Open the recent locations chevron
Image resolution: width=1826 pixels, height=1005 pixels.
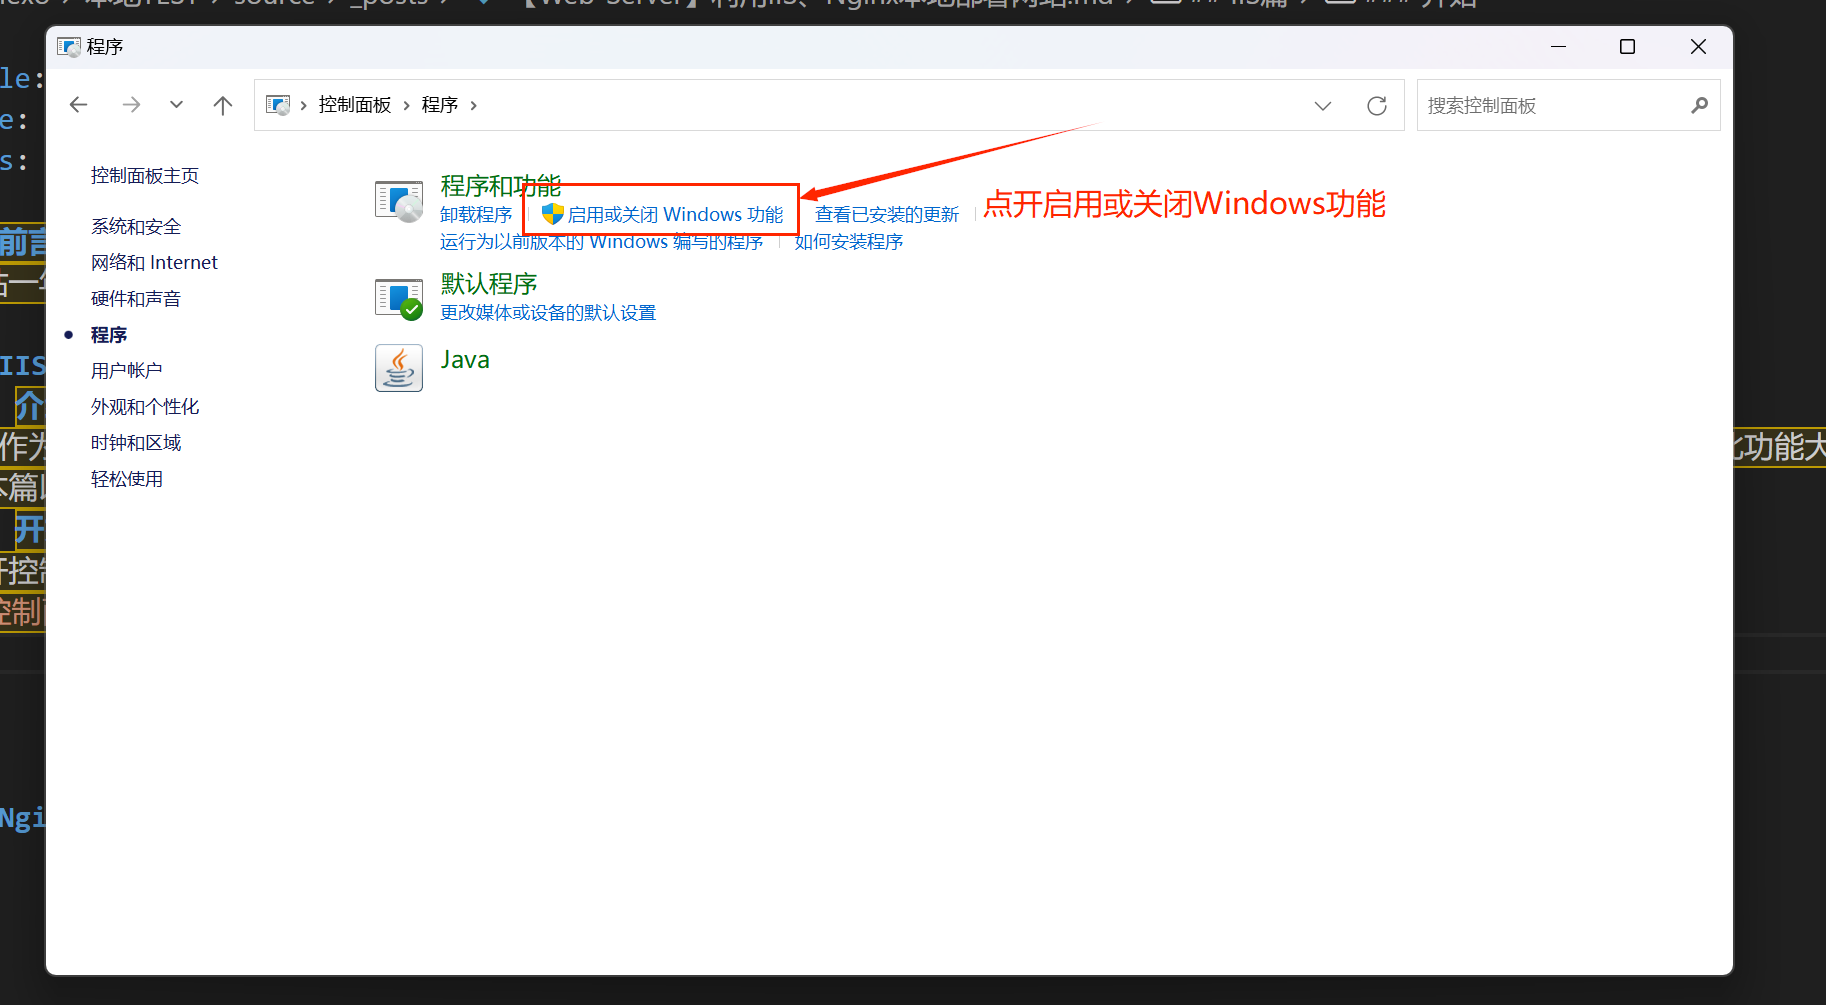(176, 104)
